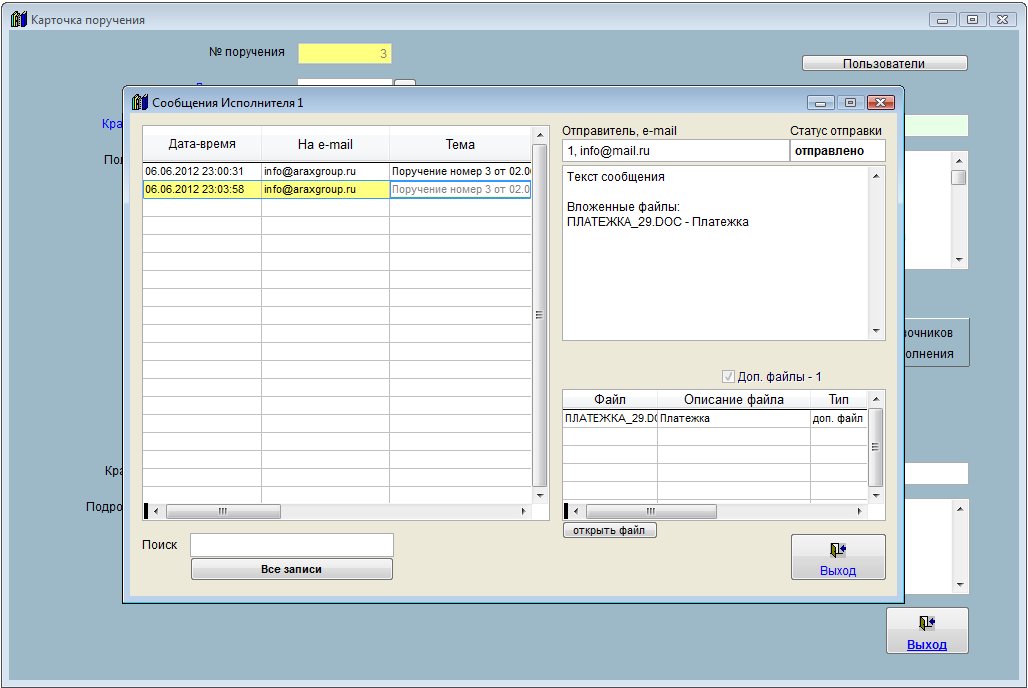Image resolution: width=1028 pixels, height=688 pixels.
Task: Sort by Дата-время column header
Action: [x=202, y=144]
